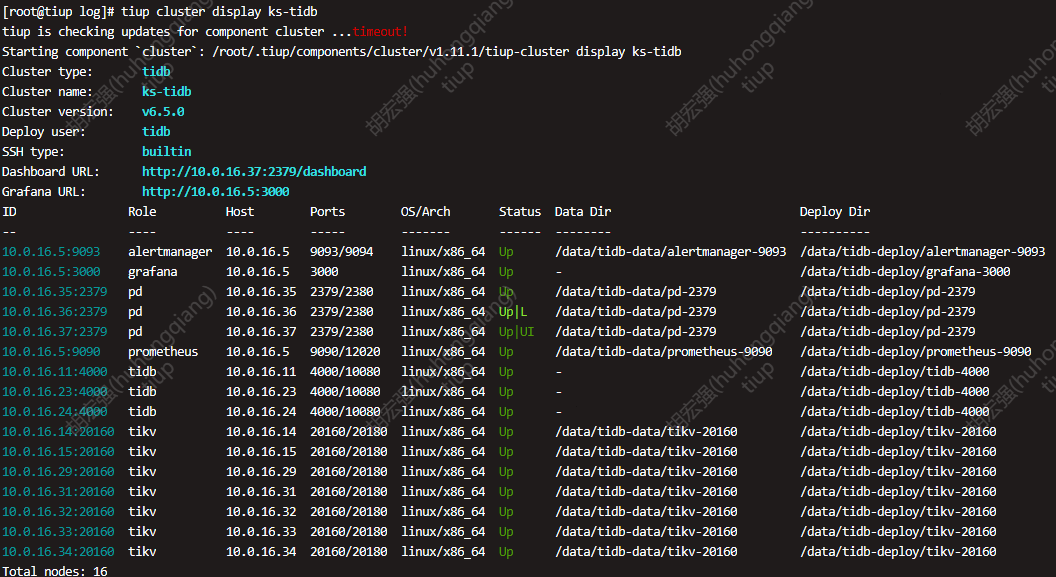The image size is (1056, 577).
Task: Click the Total nodes: 16 line
Action: 55,571
